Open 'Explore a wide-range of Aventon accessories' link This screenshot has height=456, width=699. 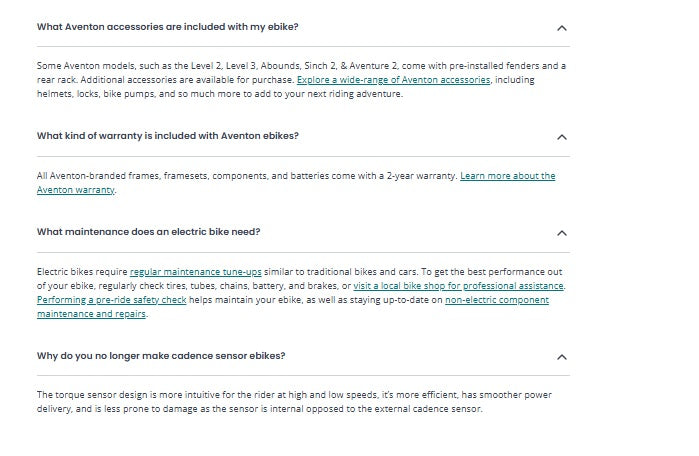tap(393, 80)
